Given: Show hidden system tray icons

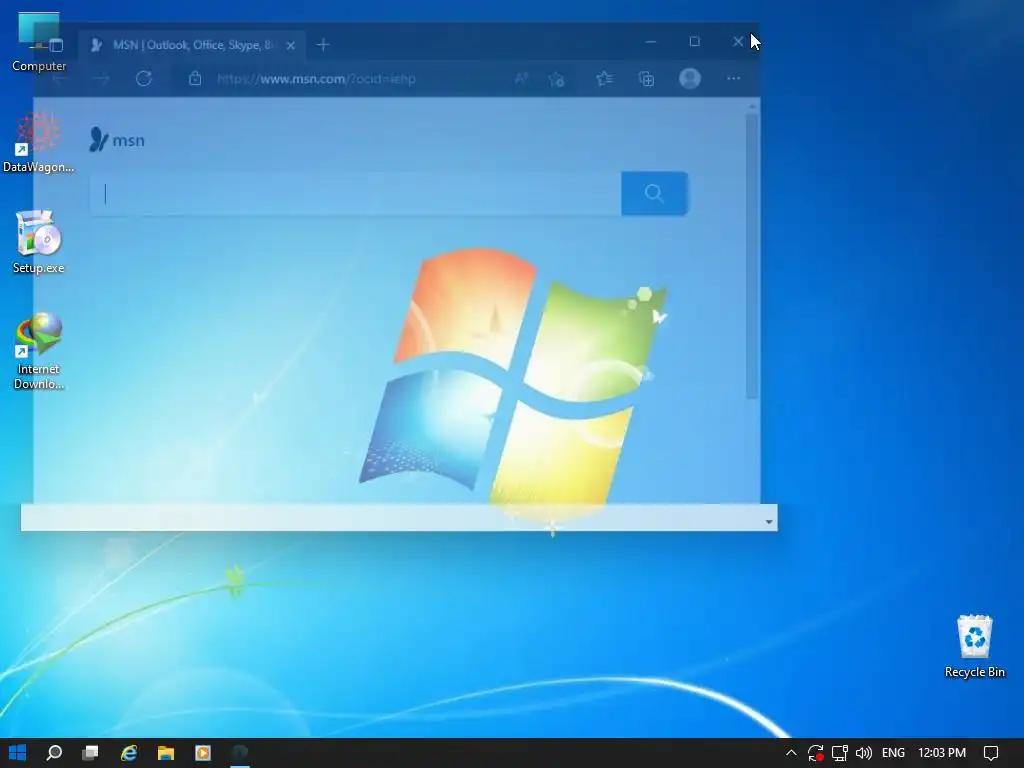Looking at the screenshot, I should point(791,753).
